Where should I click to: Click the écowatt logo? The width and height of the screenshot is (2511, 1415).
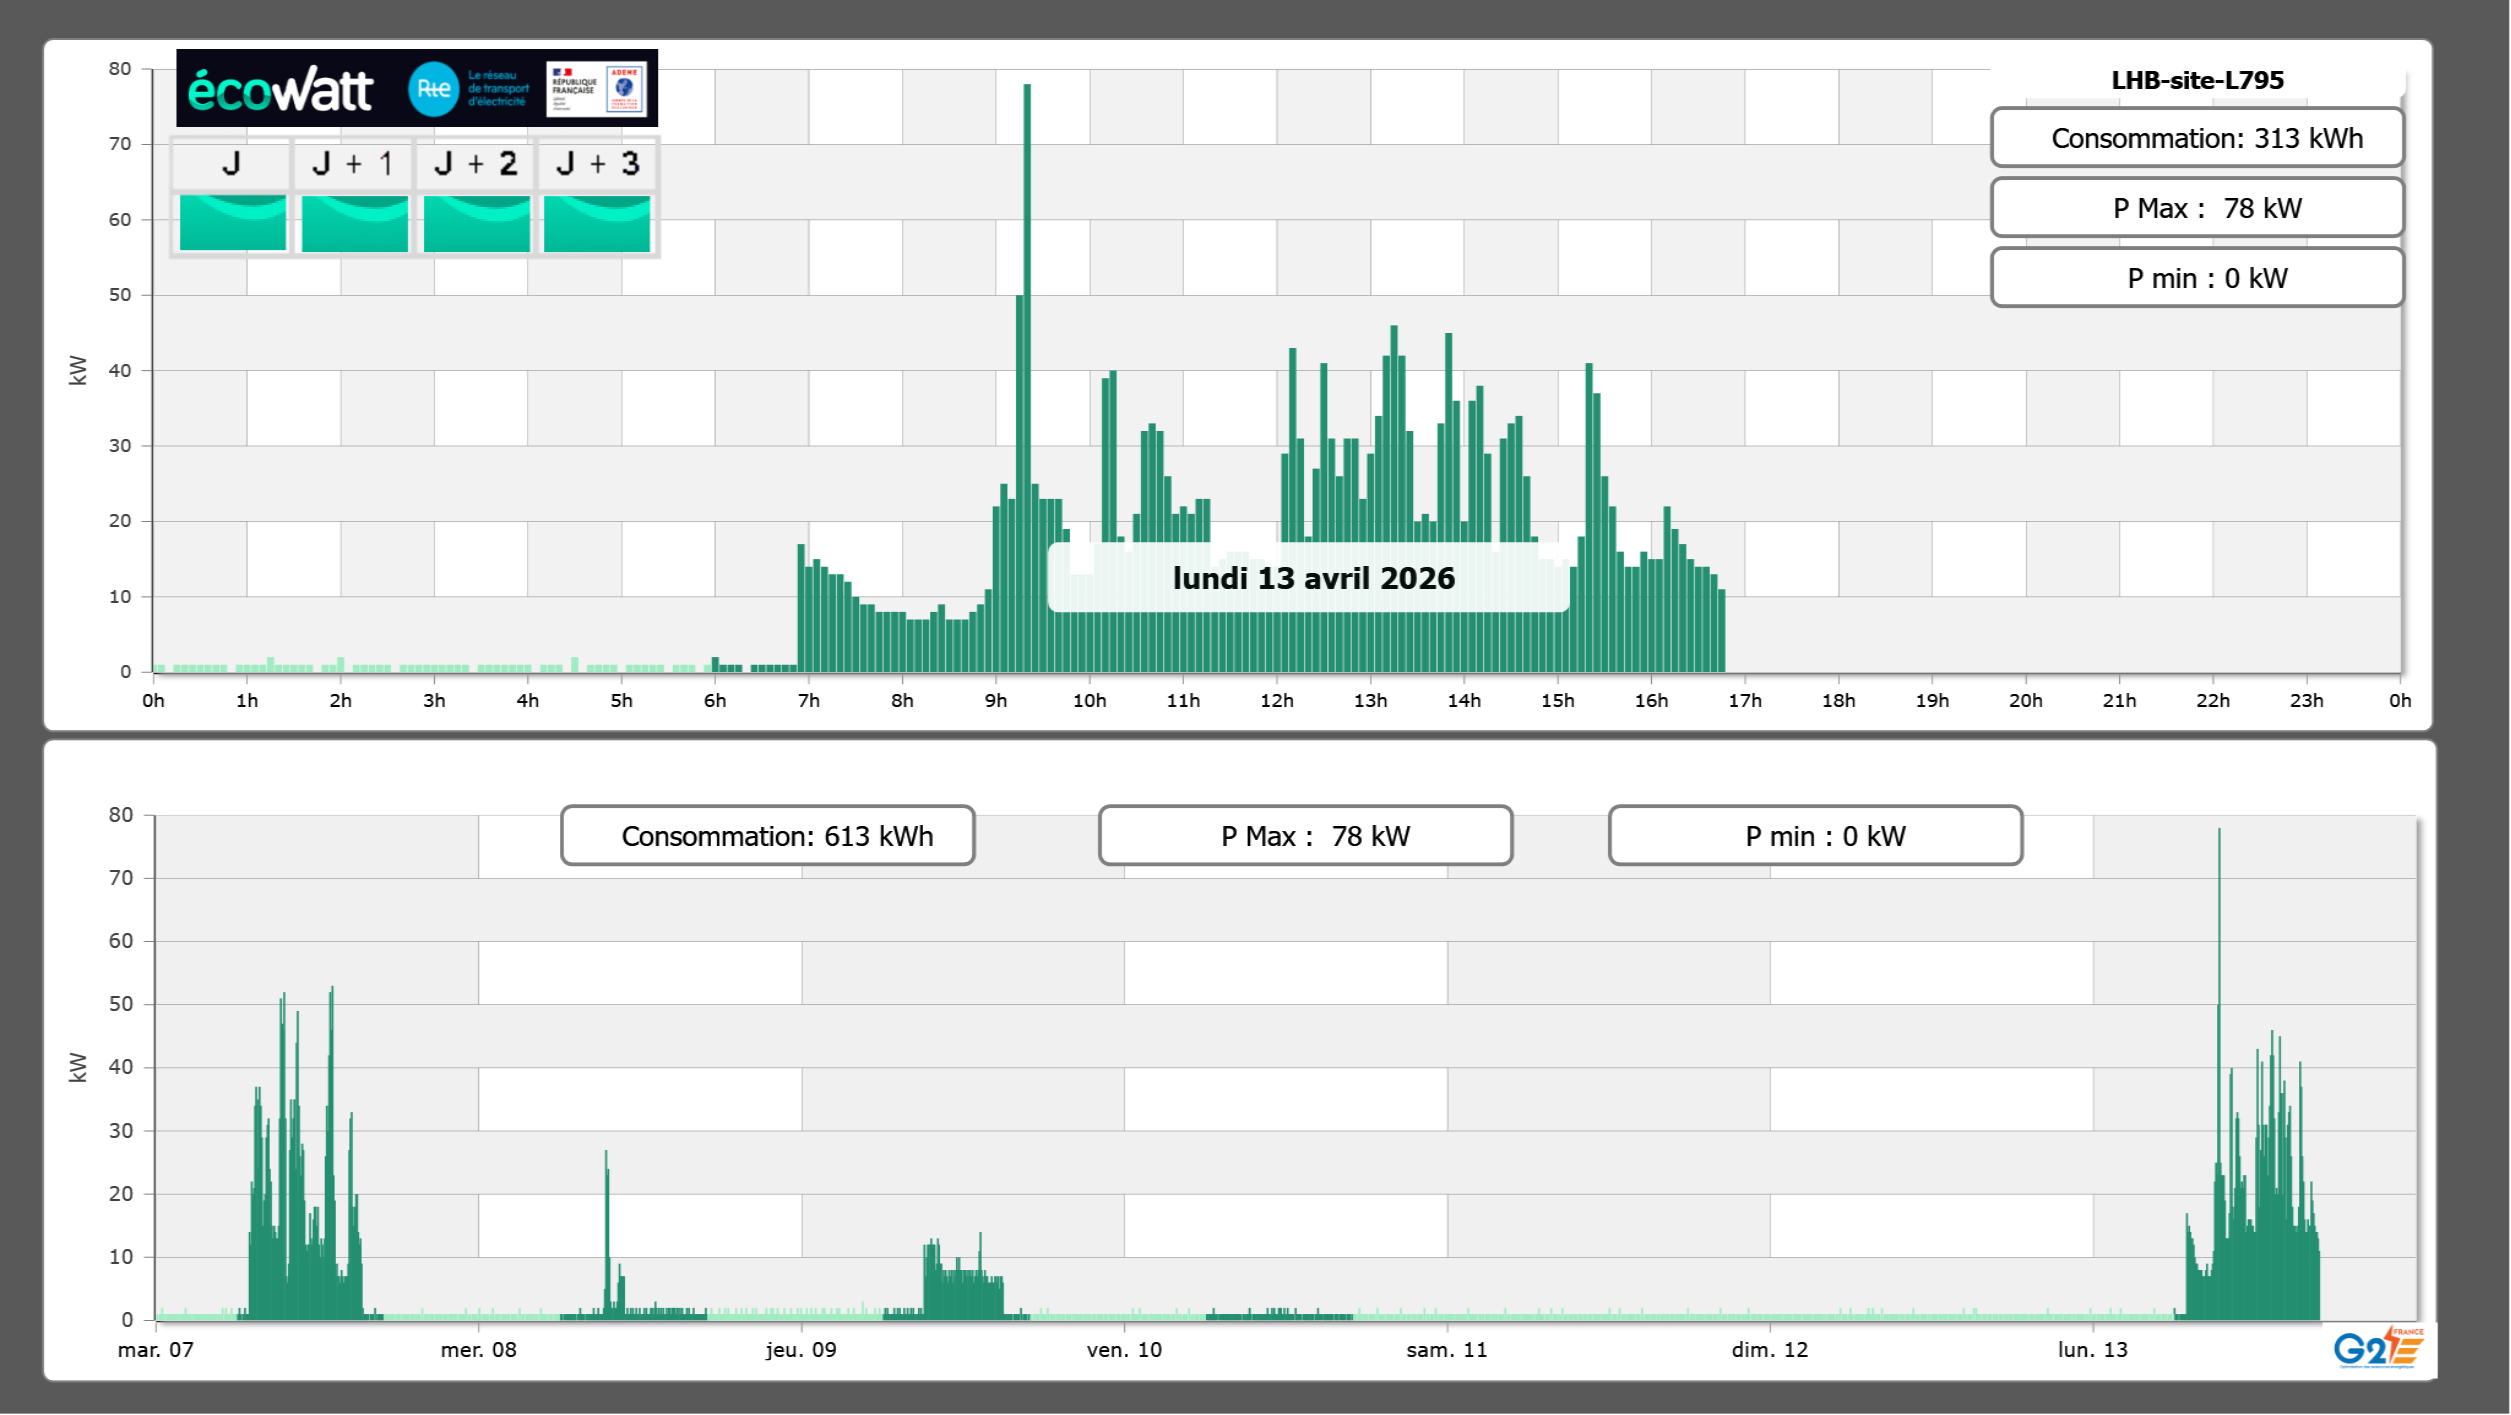(280, 90)
